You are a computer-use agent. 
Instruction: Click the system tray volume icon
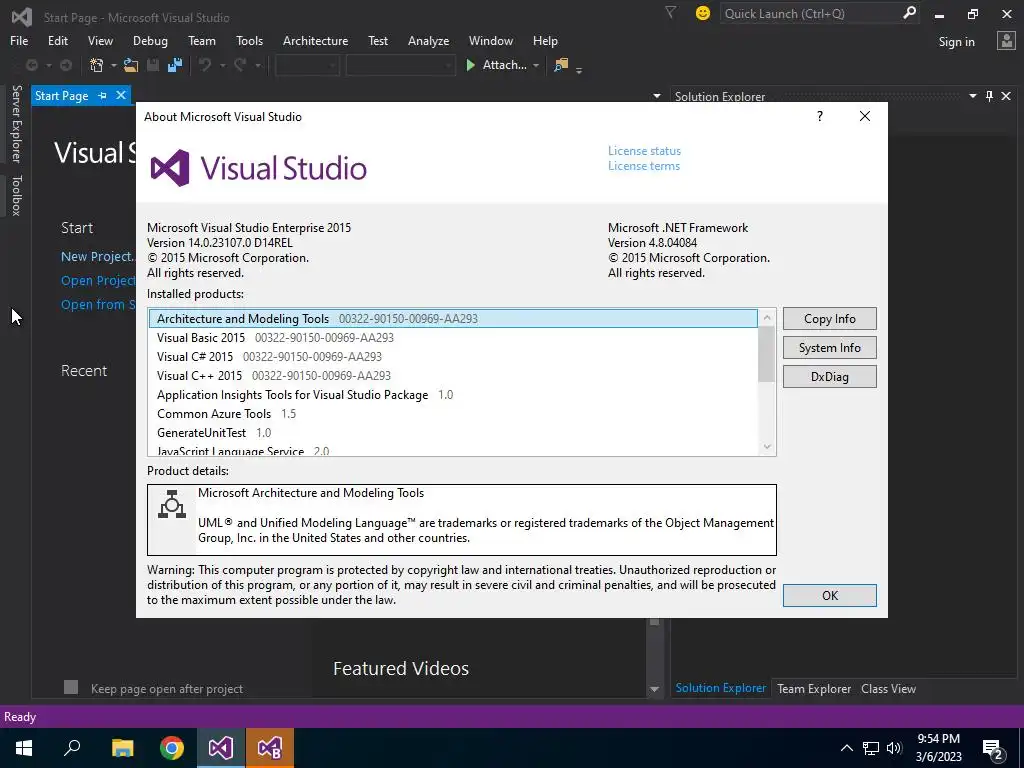click(894, 748)
